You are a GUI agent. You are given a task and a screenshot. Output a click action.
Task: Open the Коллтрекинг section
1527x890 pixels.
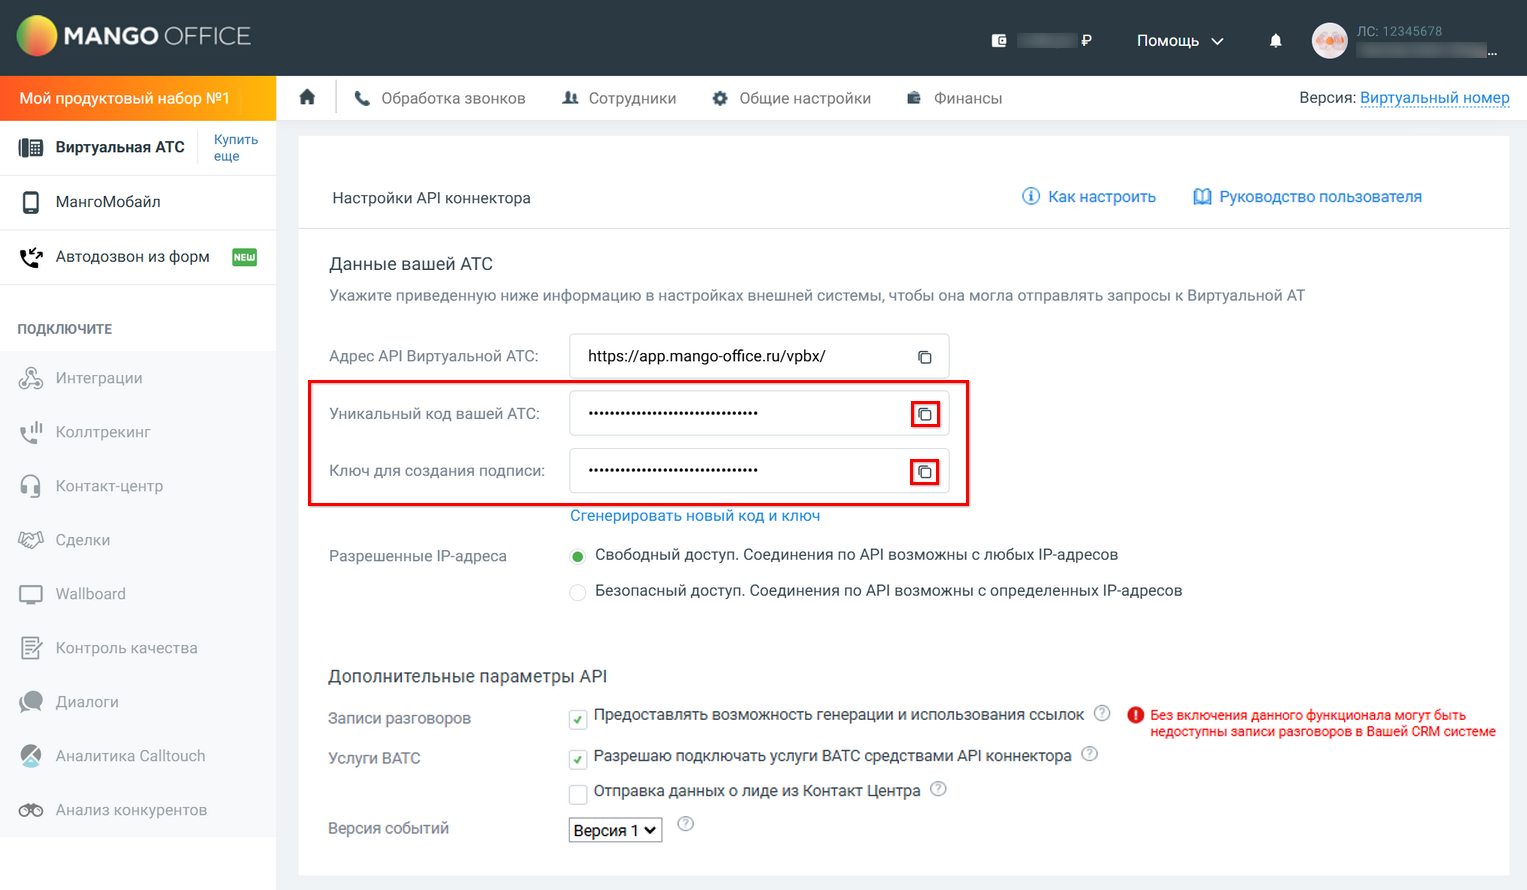[101, 432]
